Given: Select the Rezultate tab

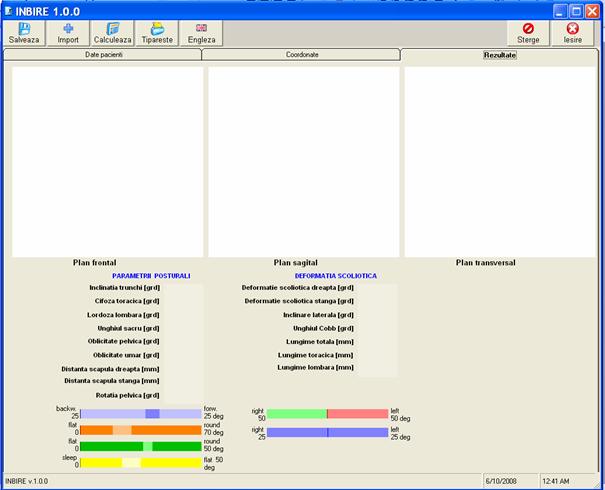Looking at the screenshot, I should 500,54.
